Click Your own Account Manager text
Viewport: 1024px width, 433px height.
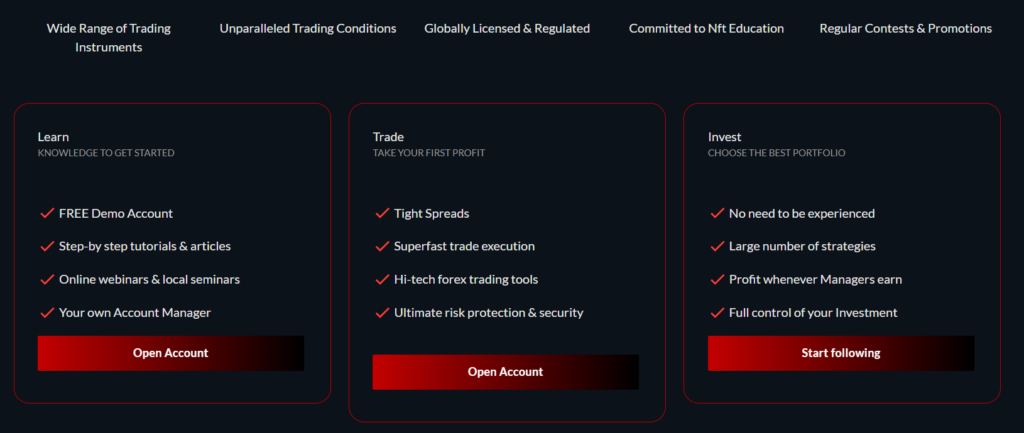click(x=135, y=312)
